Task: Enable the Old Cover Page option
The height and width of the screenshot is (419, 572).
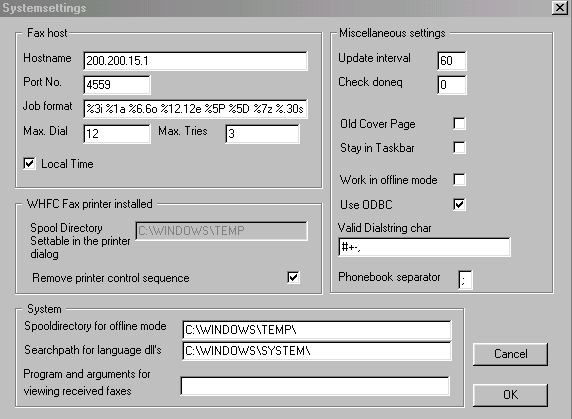Action: click(459, 124)
